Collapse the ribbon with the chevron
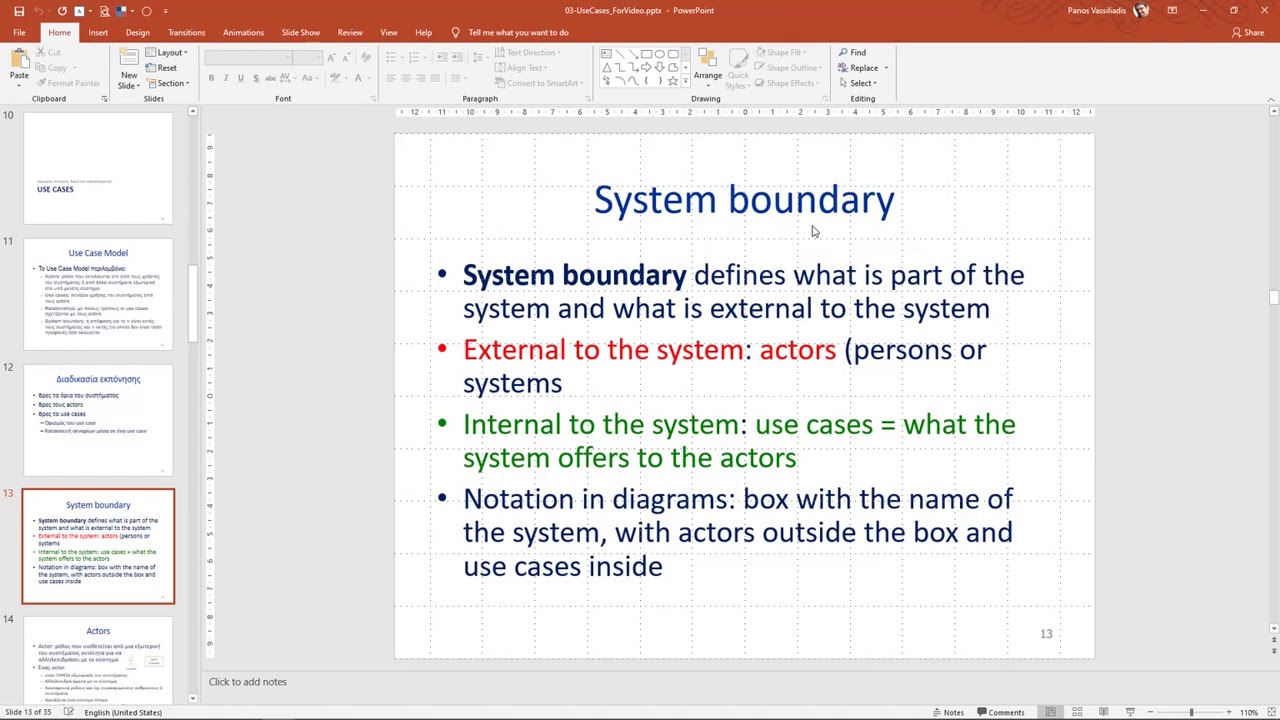The image size is (1280, 720). pyautogui.click(x=1271, y=99)
